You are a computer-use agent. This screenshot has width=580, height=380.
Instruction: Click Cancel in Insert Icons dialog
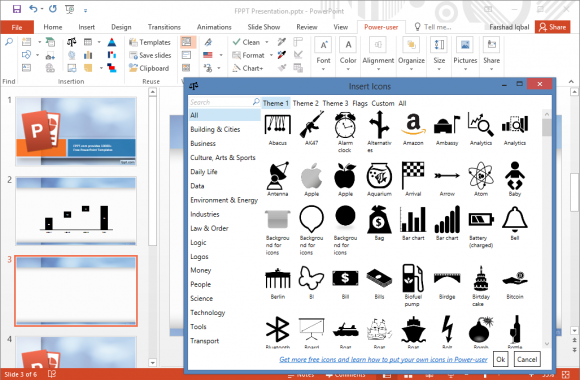[527, 359]
